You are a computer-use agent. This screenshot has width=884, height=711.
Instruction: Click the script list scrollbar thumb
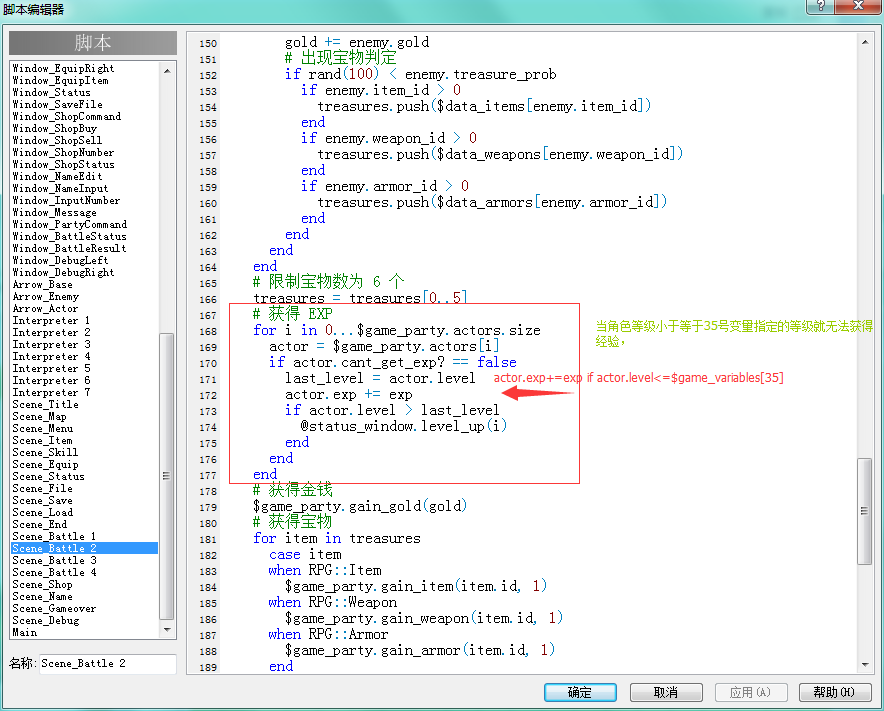coord(167,476)
